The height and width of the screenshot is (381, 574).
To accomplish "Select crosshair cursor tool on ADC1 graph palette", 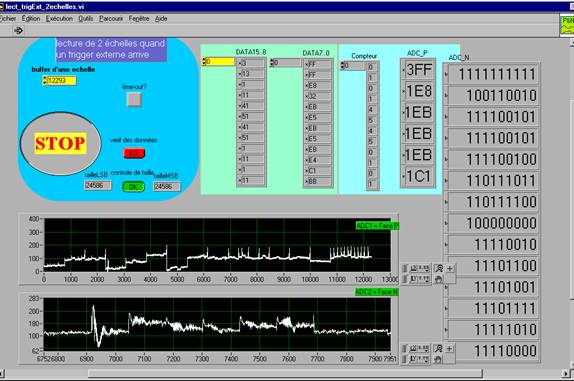I will [x=450, y=269].
